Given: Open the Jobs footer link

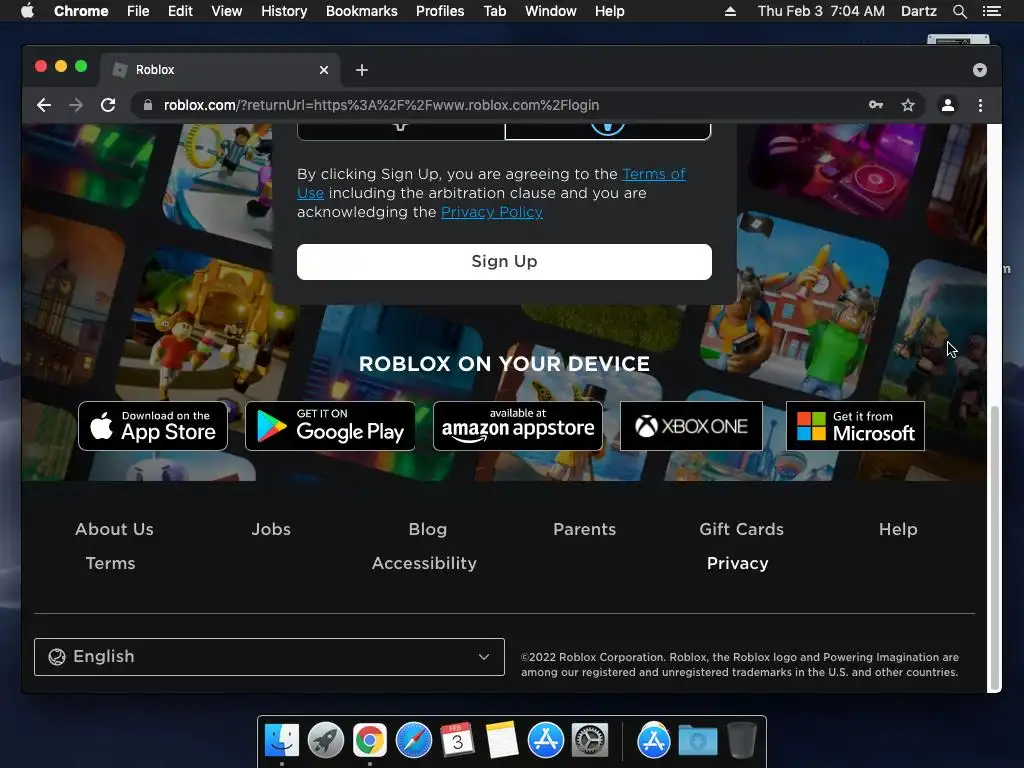Looking at the screenshot, I should [x=271, y=529].
